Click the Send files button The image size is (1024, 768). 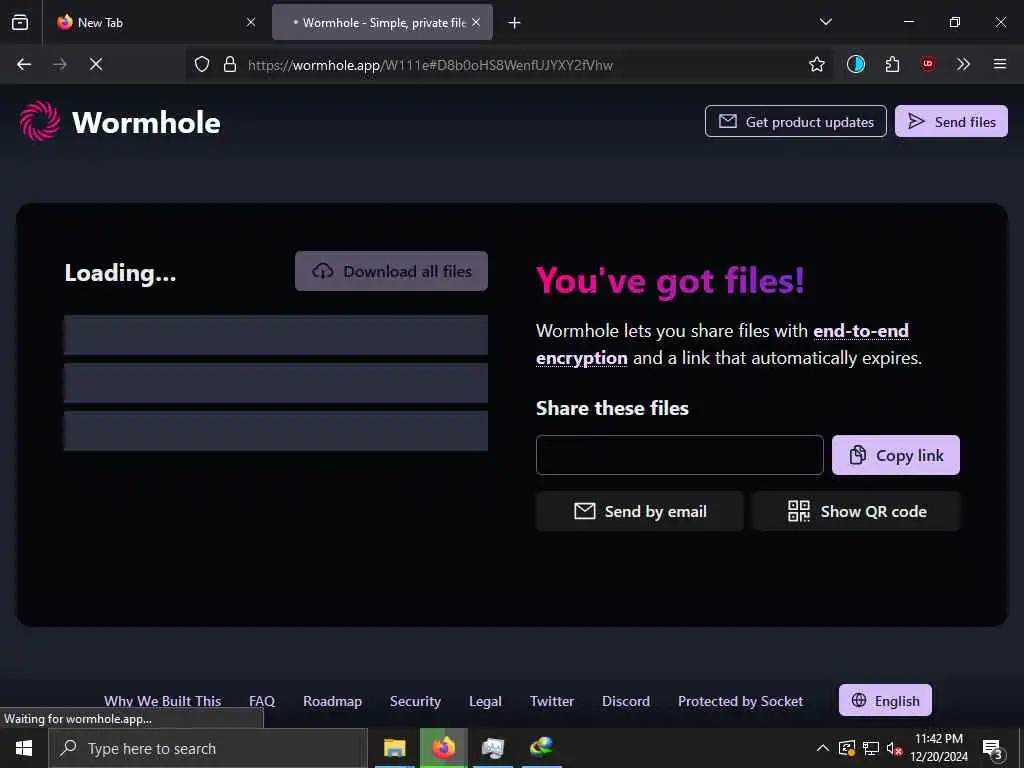pyautogui.click(x=951, y=121)
